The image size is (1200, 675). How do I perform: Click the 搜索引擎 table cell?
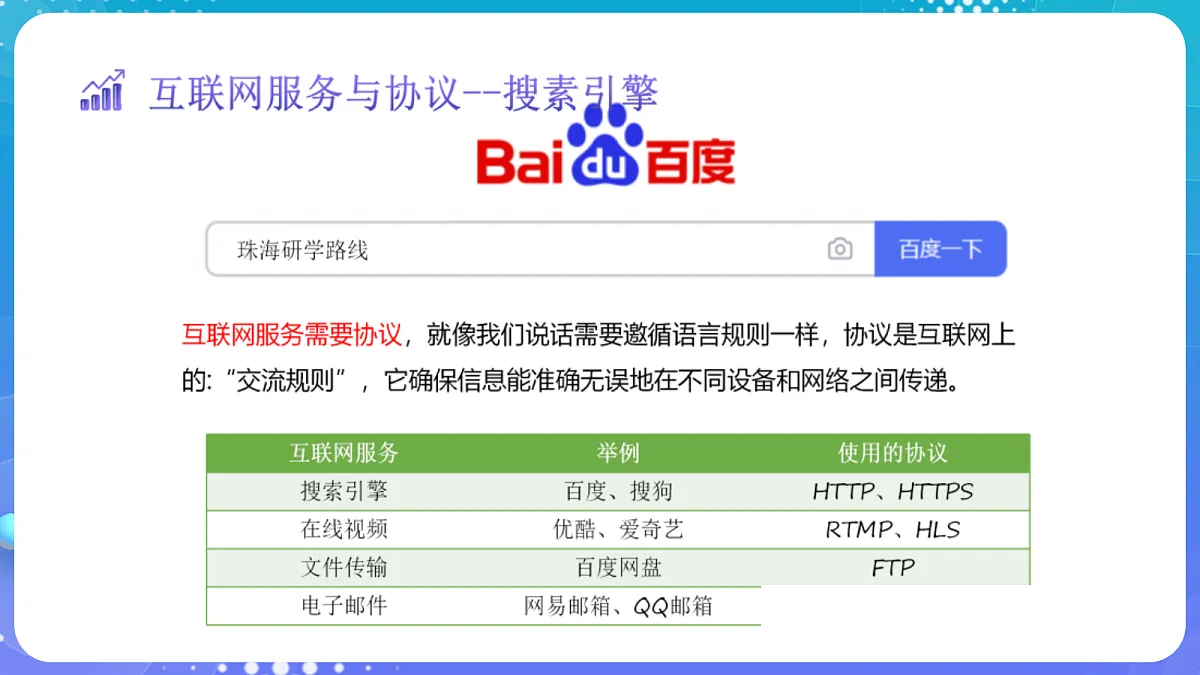pos(344,491)
